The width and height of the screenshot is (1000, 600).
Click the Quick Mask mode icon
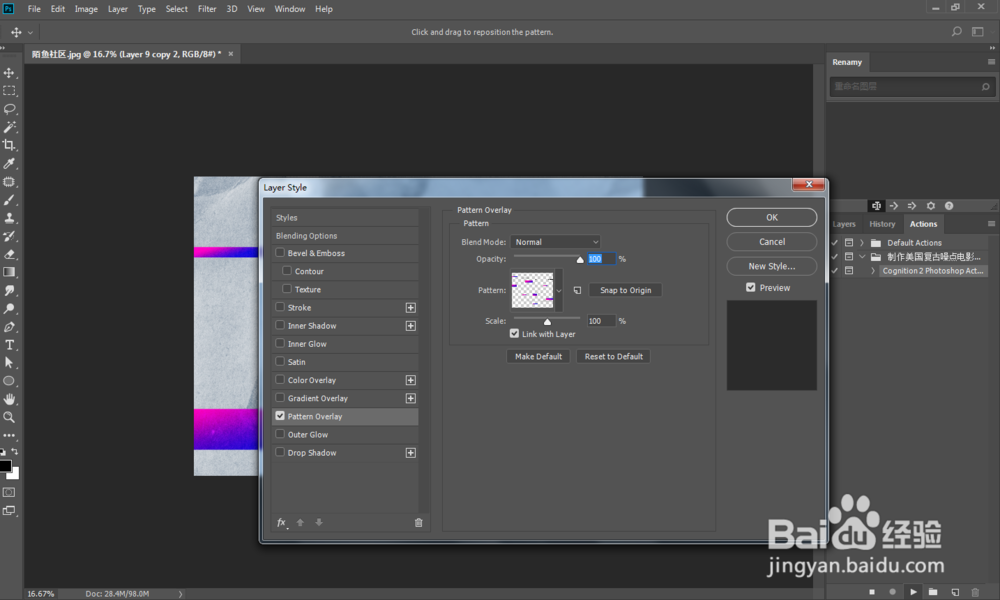(9, 492)
